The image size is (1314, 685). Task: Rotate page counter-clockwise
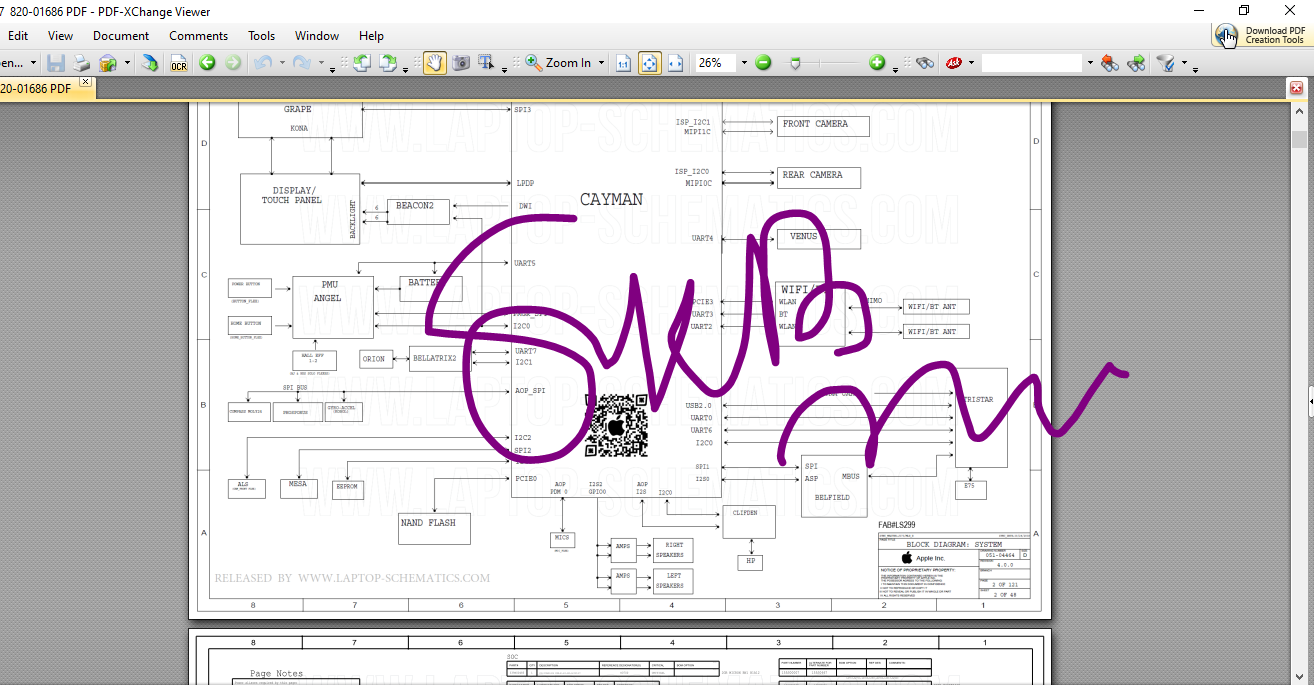tap(361, 63)
